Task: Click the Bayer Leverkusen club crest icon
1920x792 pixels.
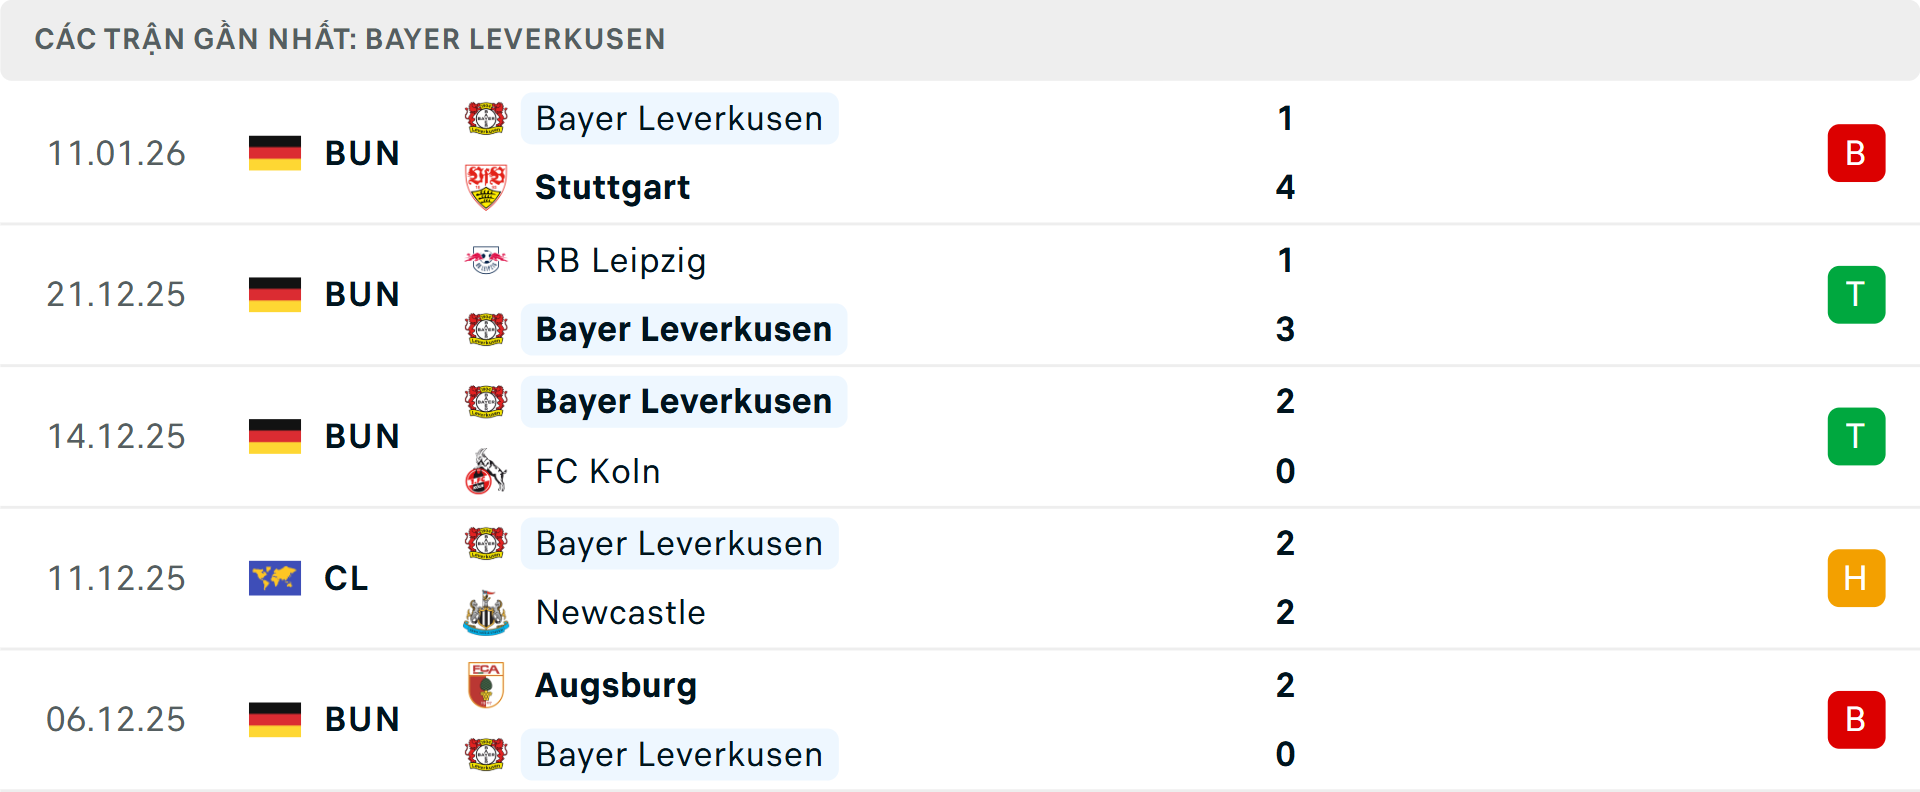Action: [x=488, y=118]
